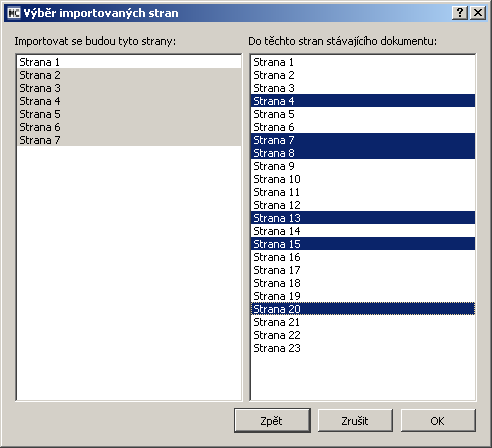Open context help with the question mark button

[460, 13]
